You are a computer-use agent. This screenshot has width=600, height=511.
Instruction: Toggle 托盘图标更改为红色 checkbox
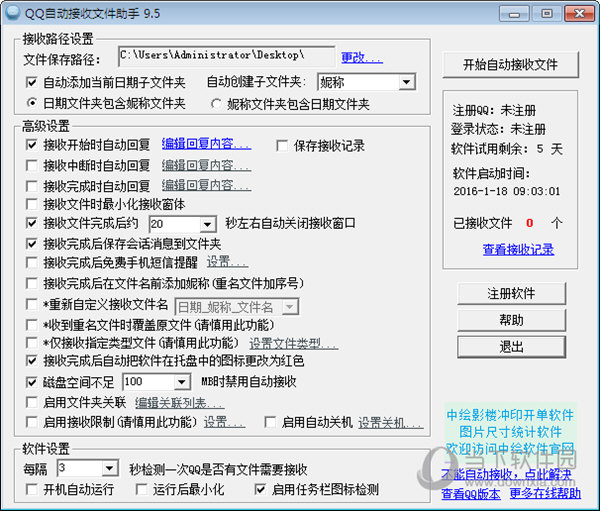[x=31, y=361]
